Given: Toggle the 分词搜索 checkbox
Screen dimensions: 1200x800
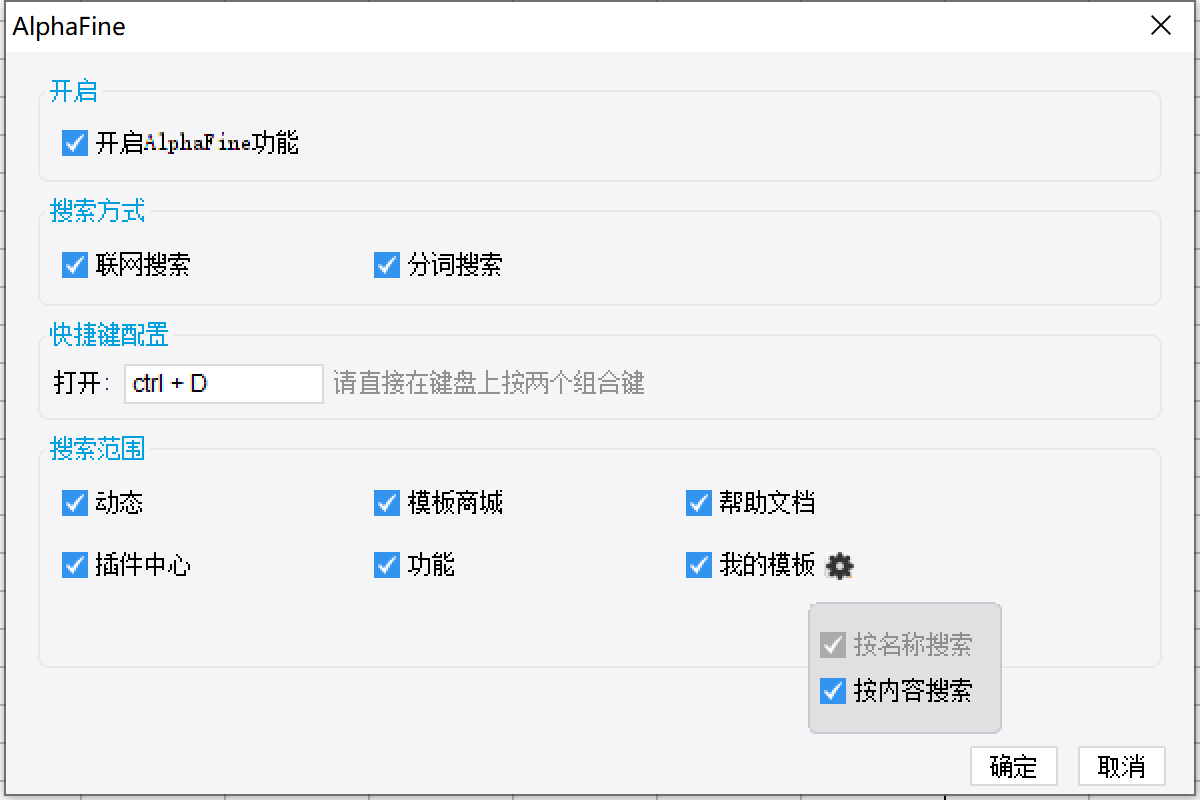Looking at the screenshot, I should pyautogui.click(x=387, y=265).
